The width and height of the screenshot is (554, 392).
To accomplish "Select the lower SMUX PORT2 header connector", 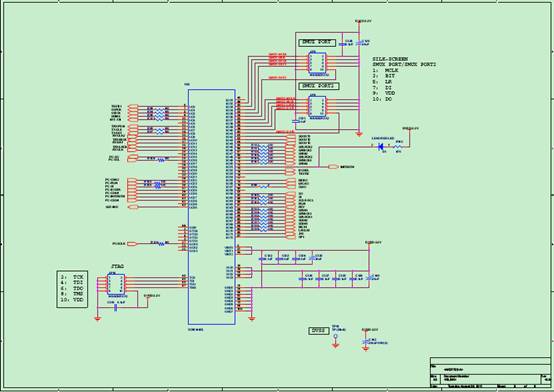I will [x=317, y=107].
